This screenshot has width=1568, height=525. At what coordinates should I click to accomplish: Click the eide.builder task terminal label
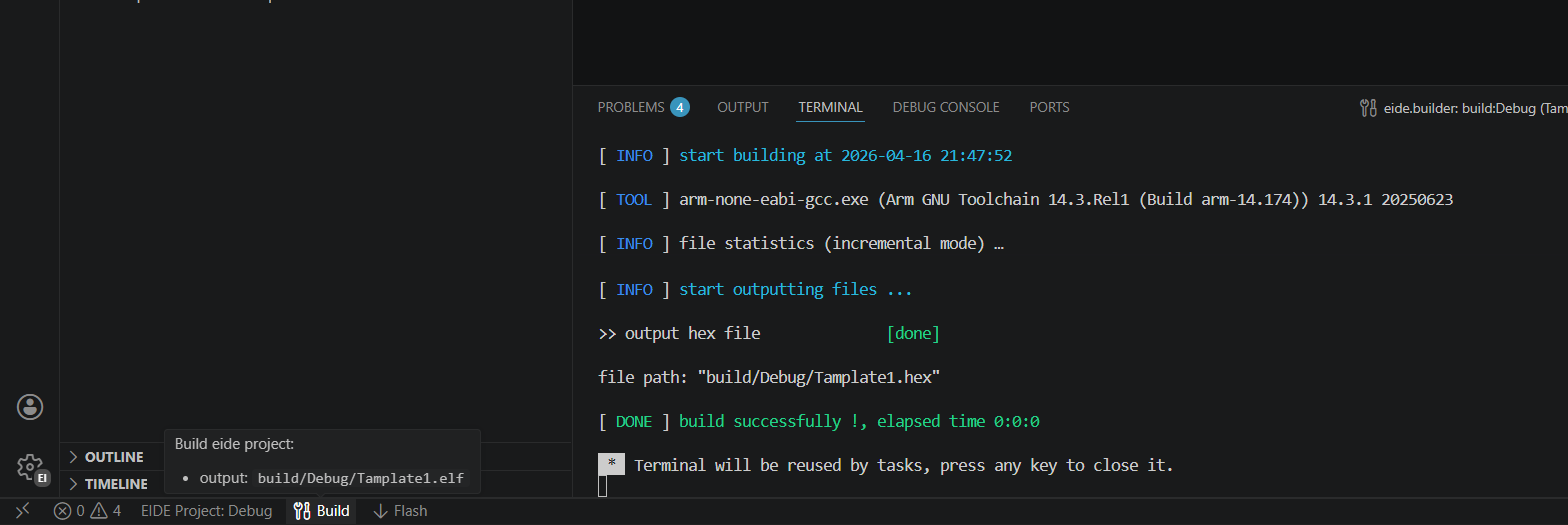[x=1475, y=107]
